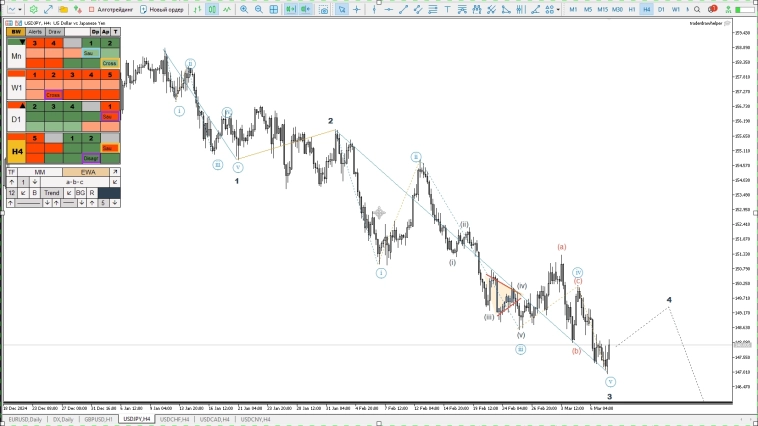
Task: Open the GBPUSD,H1 chart tab
Action: point(98,419)
